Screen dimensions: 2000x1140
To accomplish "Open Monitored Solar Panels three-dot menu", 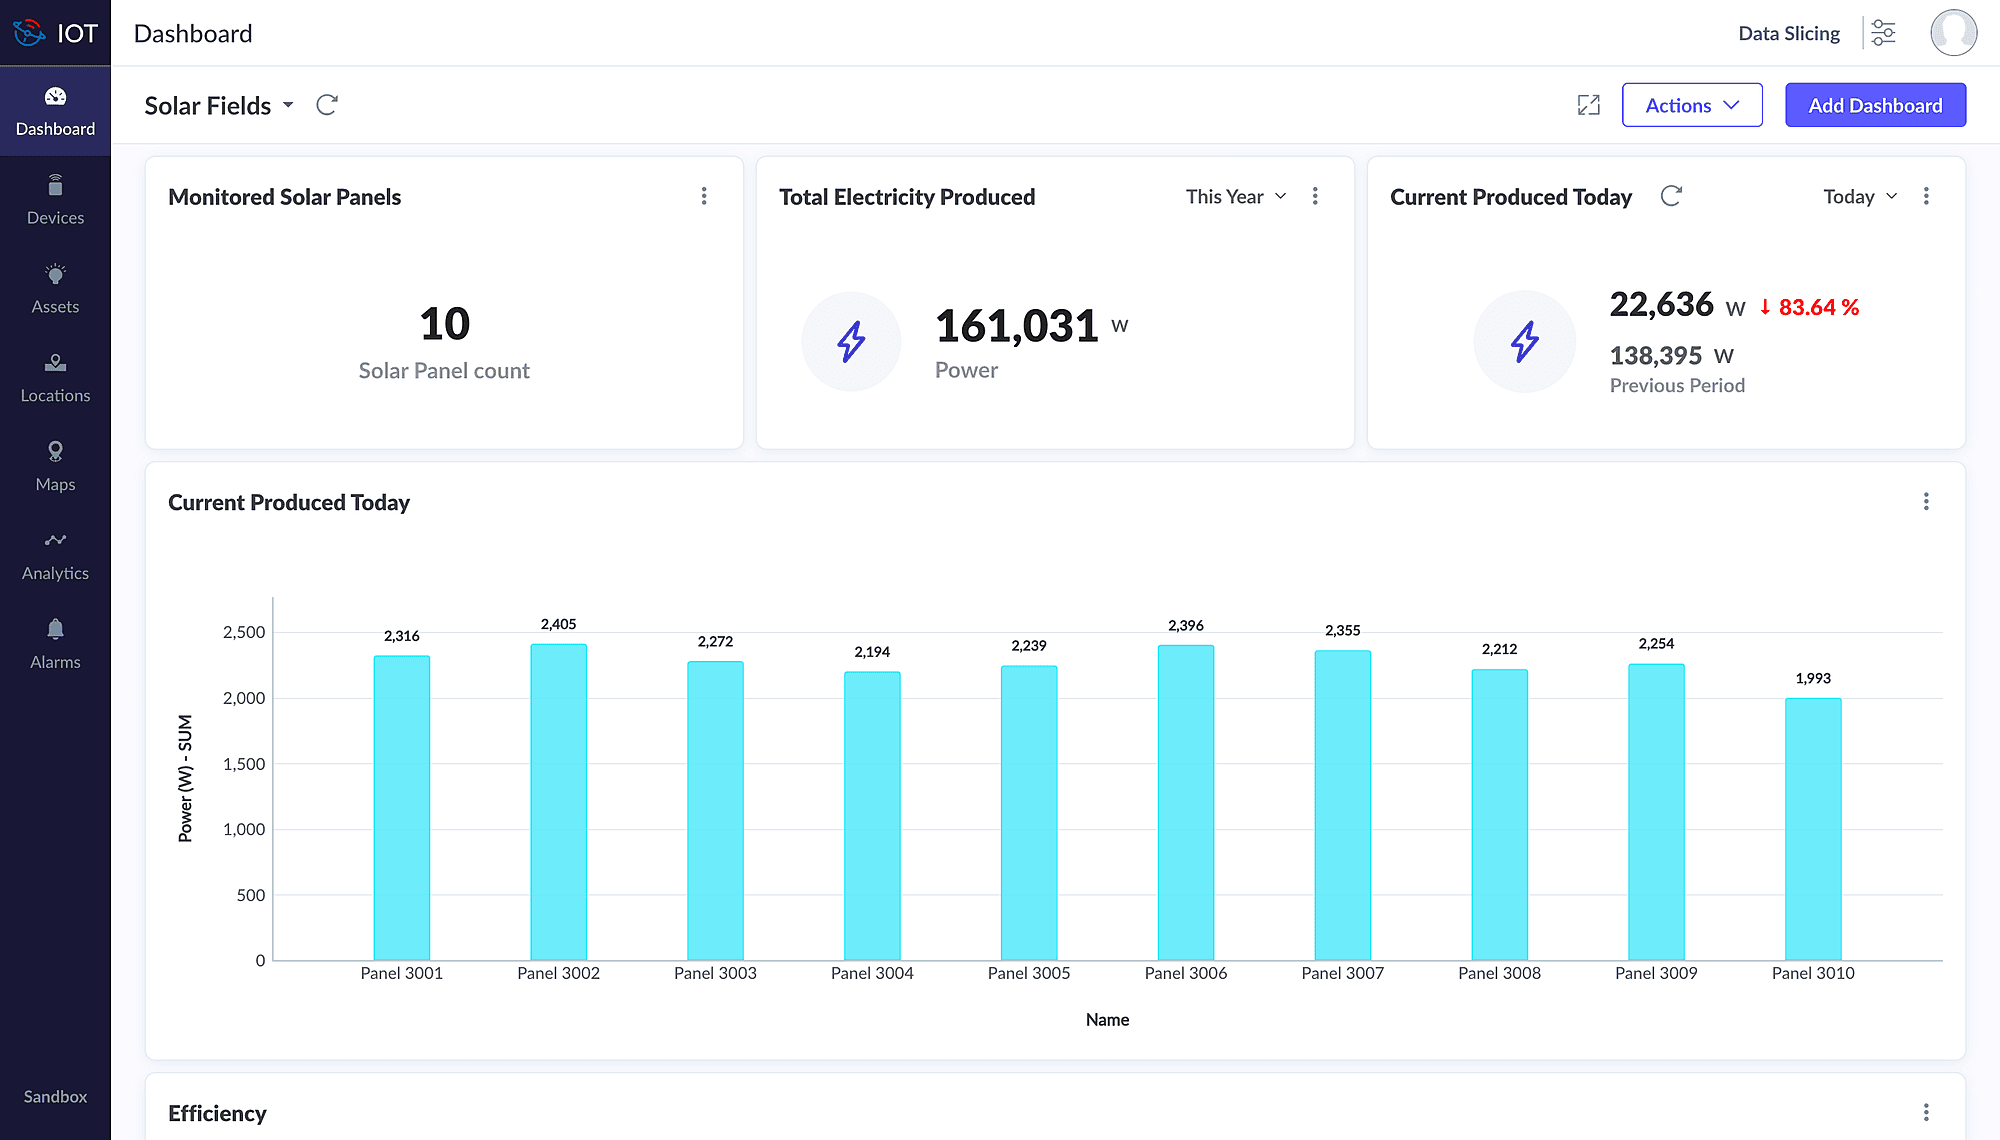I will click(704, 196).
